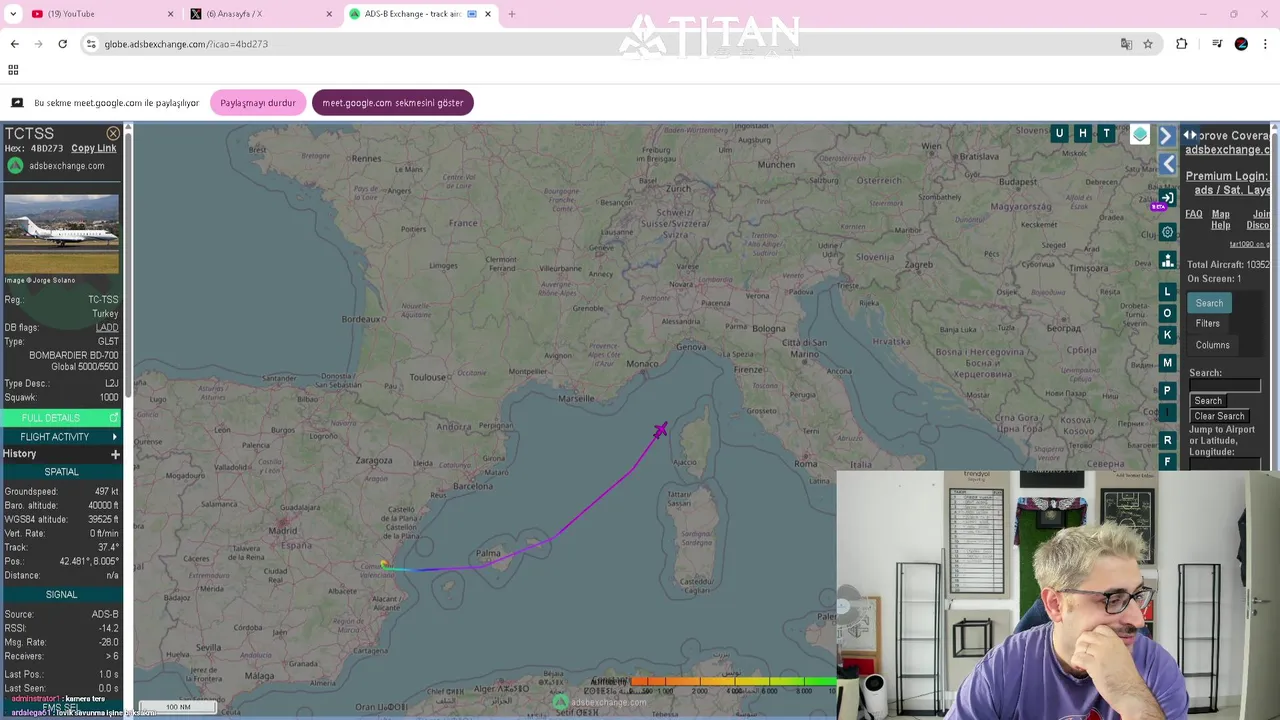The image size is (1280, 720).
Task: Click the site information icon in address bar
Action: [x=91, y=44]
